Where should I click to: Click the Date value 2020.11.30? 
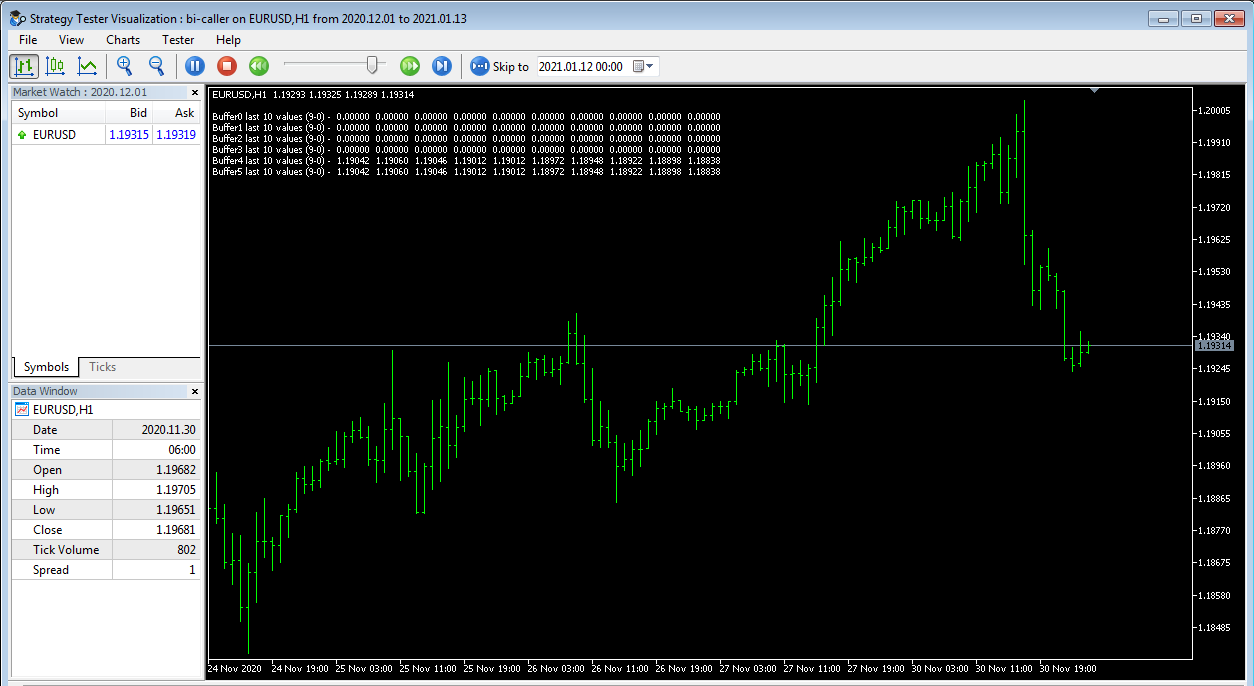pos(168,430)
